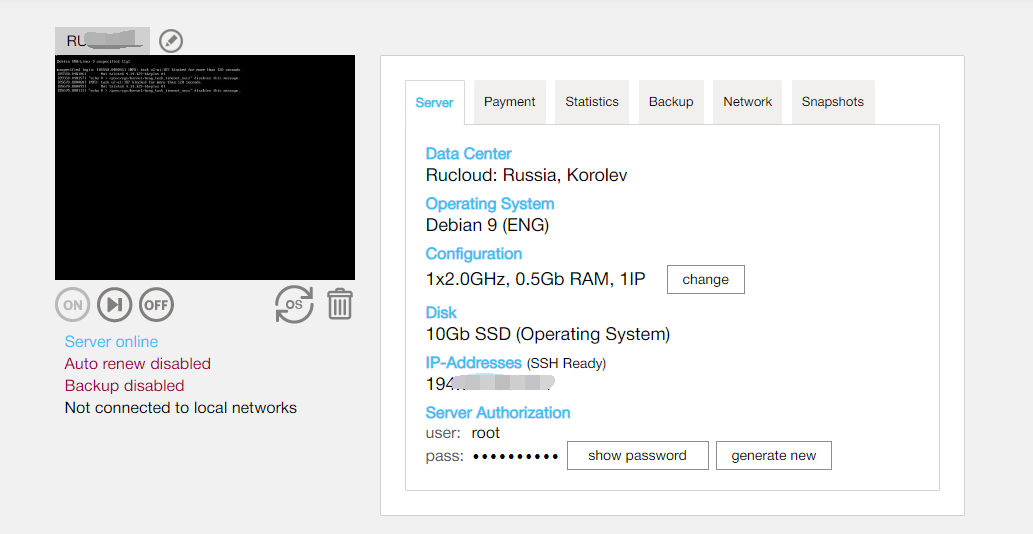Click the change configuration button
1033x534 pixels.
click(706, 279)
